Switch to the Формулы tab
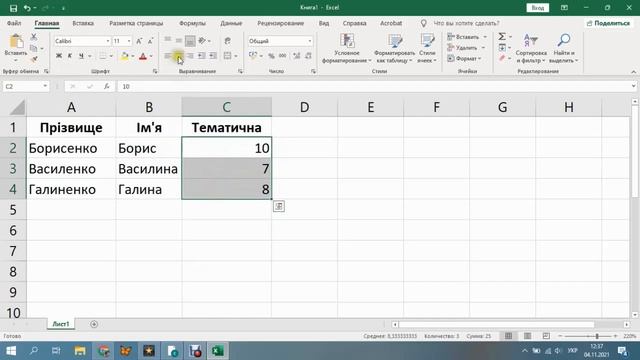The width and height of the screenshot is (640, 360). point(192,23)
